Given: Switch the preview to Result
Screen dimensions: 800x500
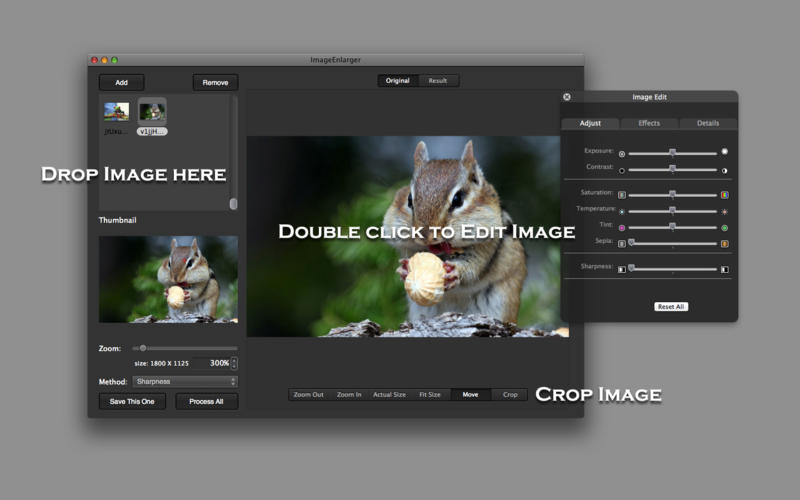Looking at the screenshot, I should [438, 81].
